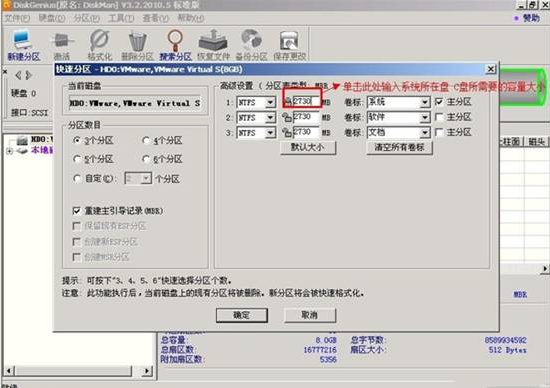Image resolution: width=550 pixels, height=388 pixels.
Task: Click the heads (磁头) column header
Action: tap(536, 142)
